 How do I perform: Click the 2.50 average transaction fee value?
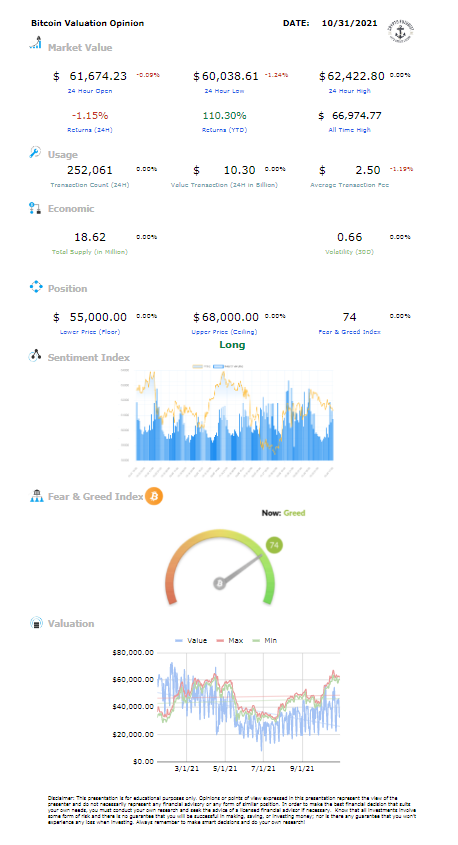pos(368,170)
